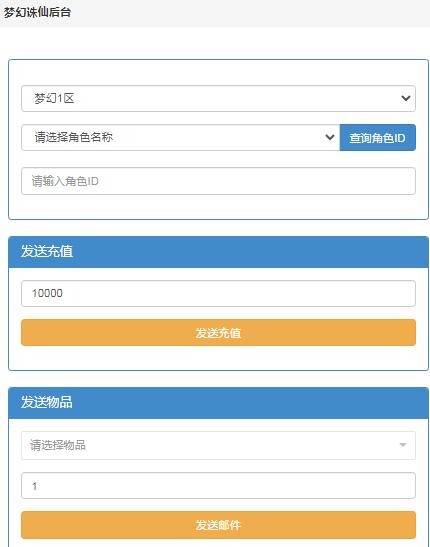Click the small caret on 请选择物品 selector
This screenshot has height=547, width=430.
point(403,445)
